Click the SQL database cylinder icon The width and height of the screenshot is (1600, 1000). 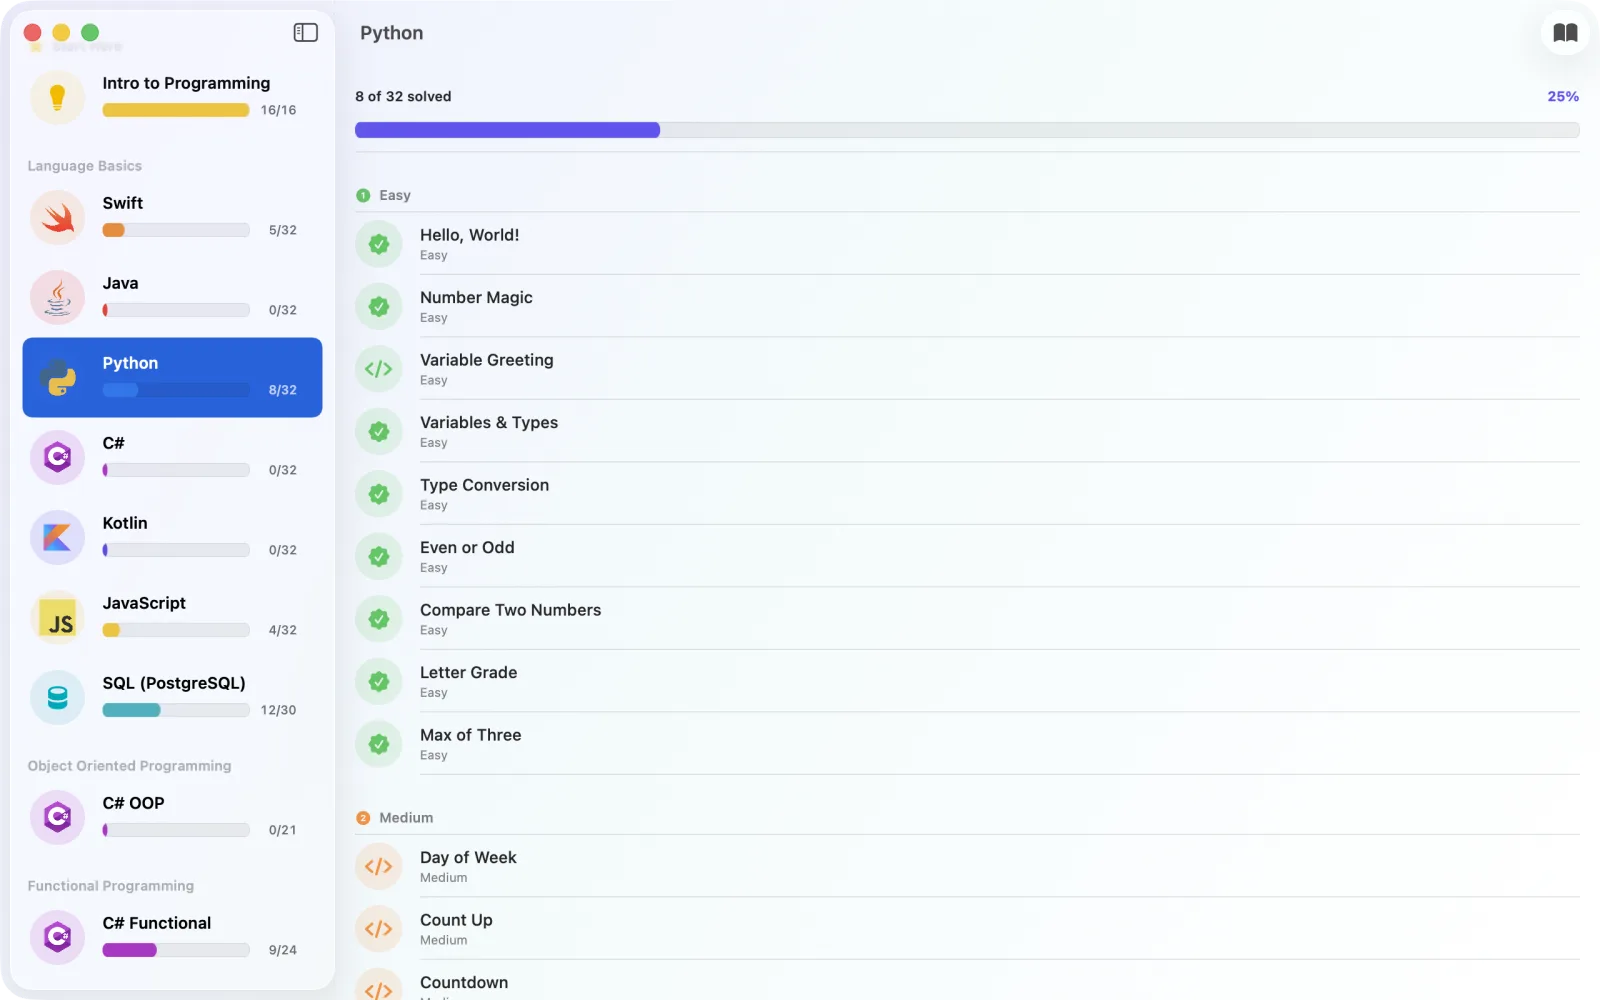(57, 697)
